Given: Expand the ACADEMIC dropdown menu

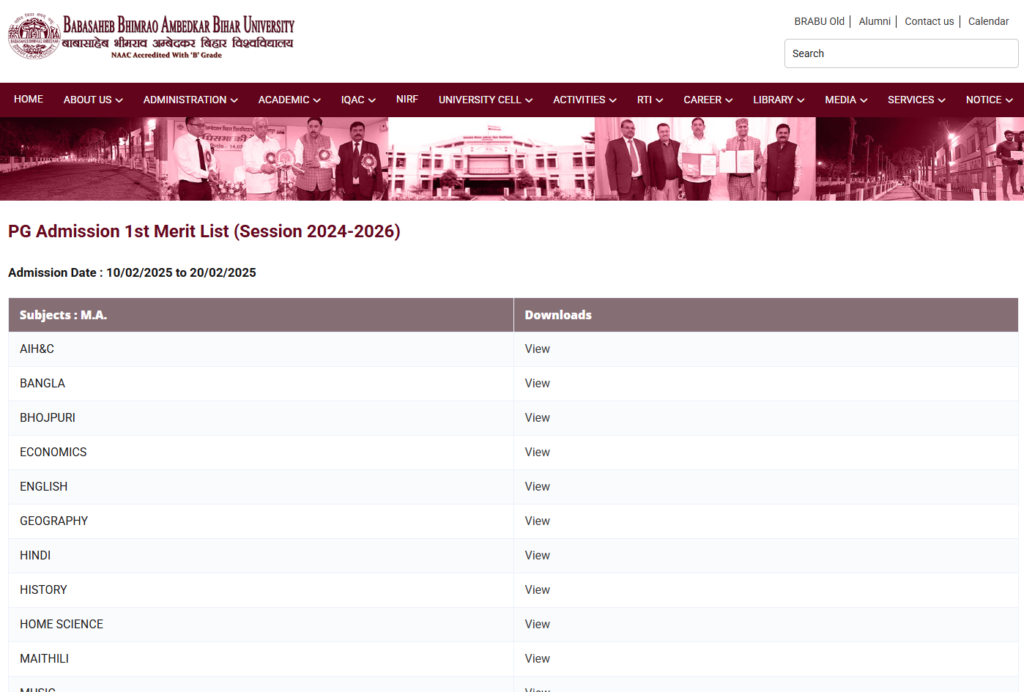Looking at the screenshot, I should click(289, 100).
